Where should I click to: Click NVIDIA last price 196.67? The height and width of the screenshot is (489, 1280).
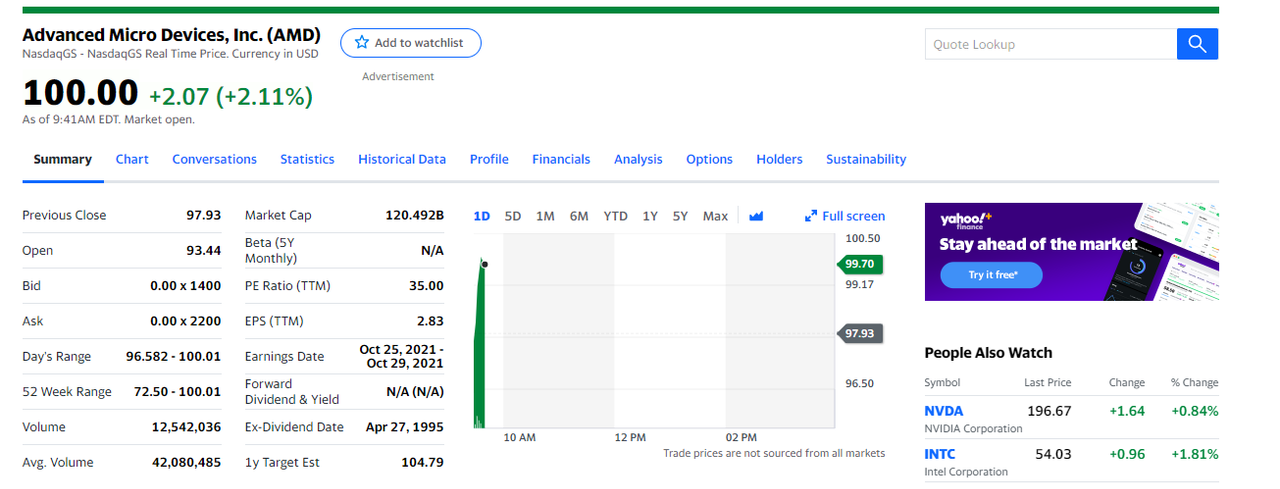pos(1049,411)
